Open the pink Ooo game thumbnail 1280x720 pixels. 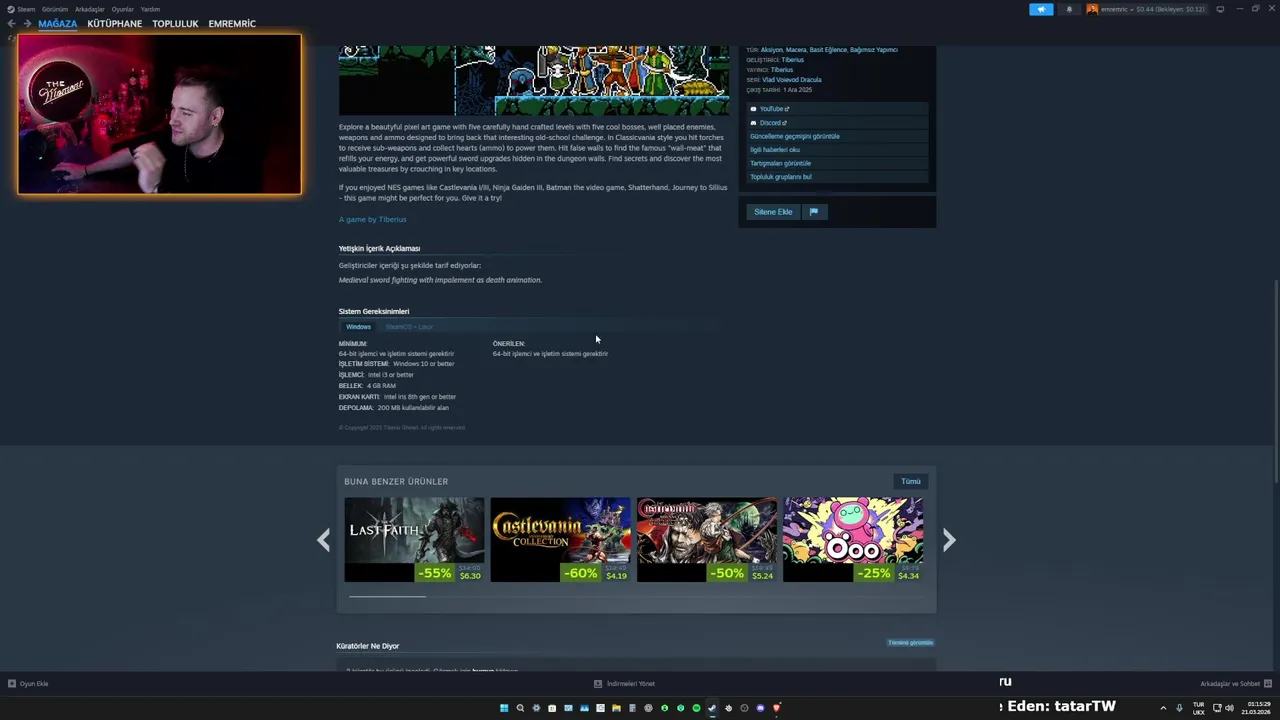click(x=853, y=540)
